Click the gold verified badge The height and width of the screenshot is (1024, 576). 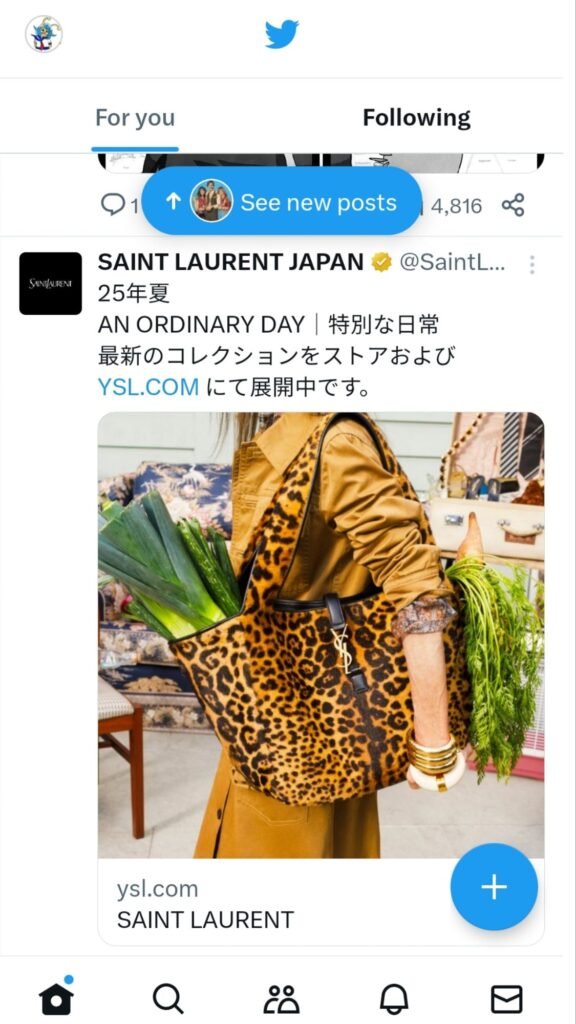point(381,263)
